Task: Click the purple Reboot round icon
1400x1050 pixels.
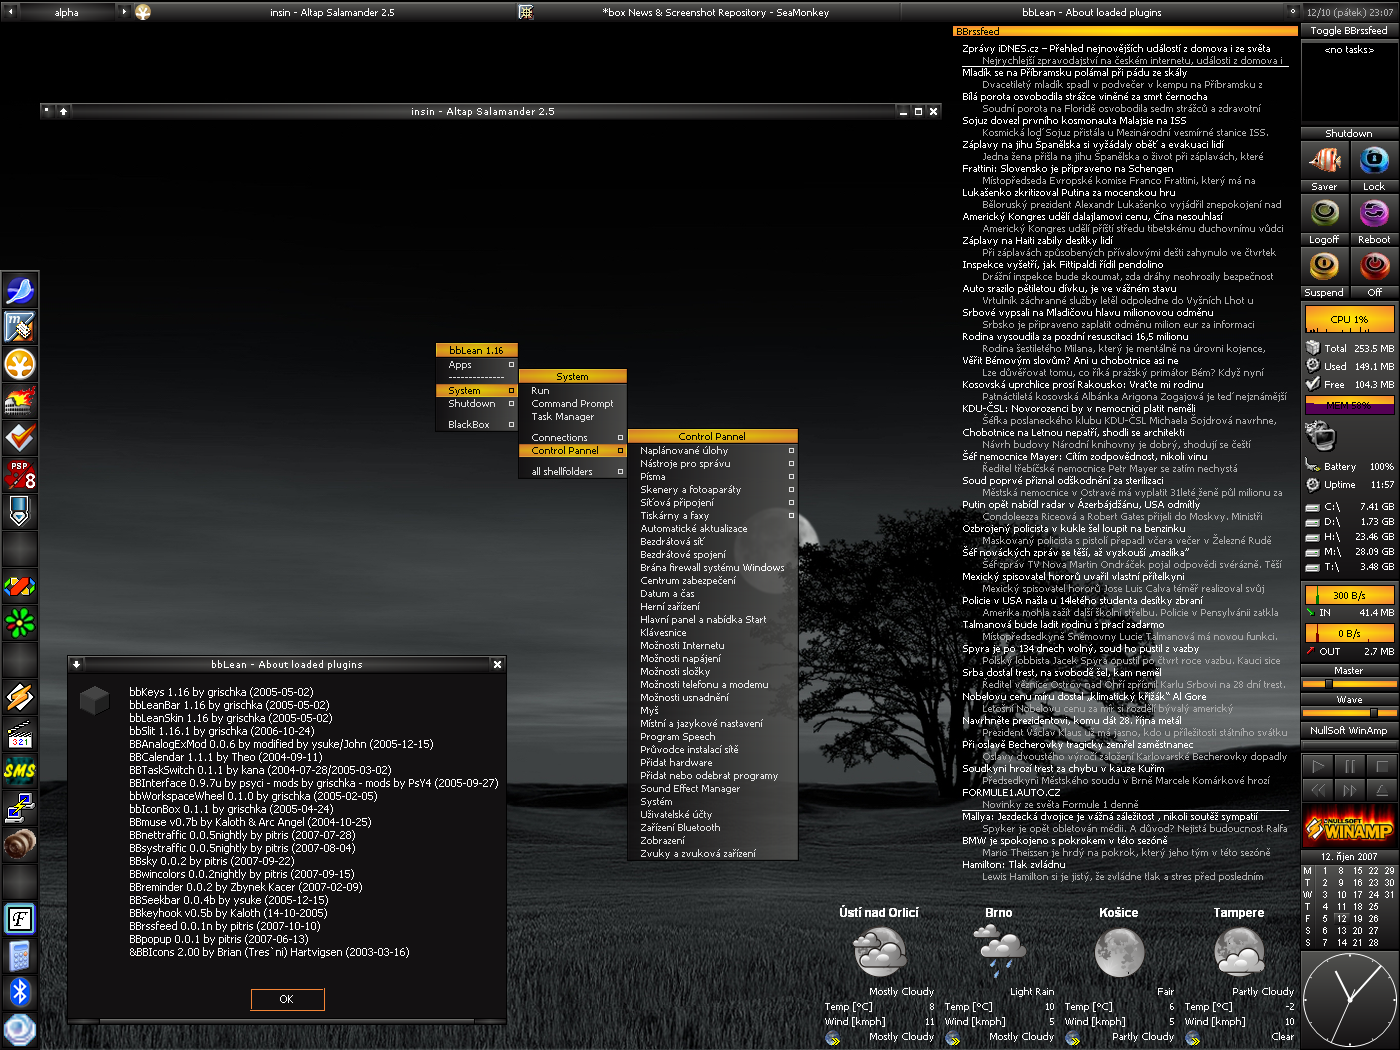Action: click(1374, 213)
